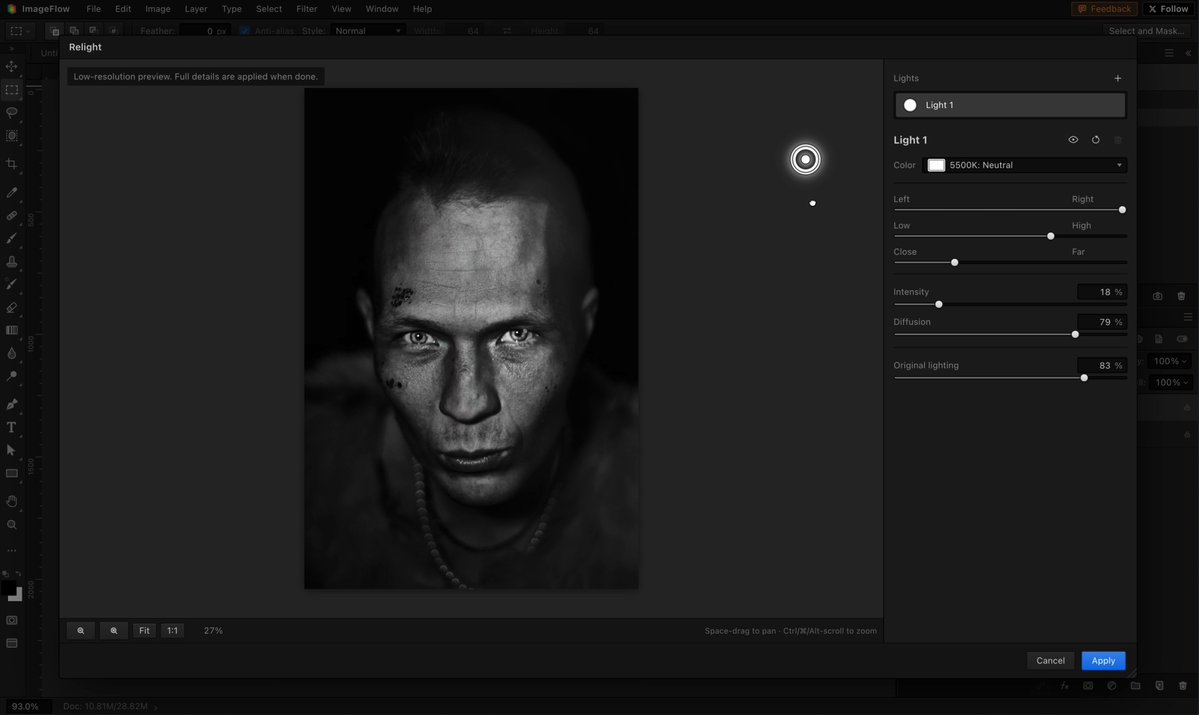
Task: Select the Eyedropper tool
Action: point(11,192)
